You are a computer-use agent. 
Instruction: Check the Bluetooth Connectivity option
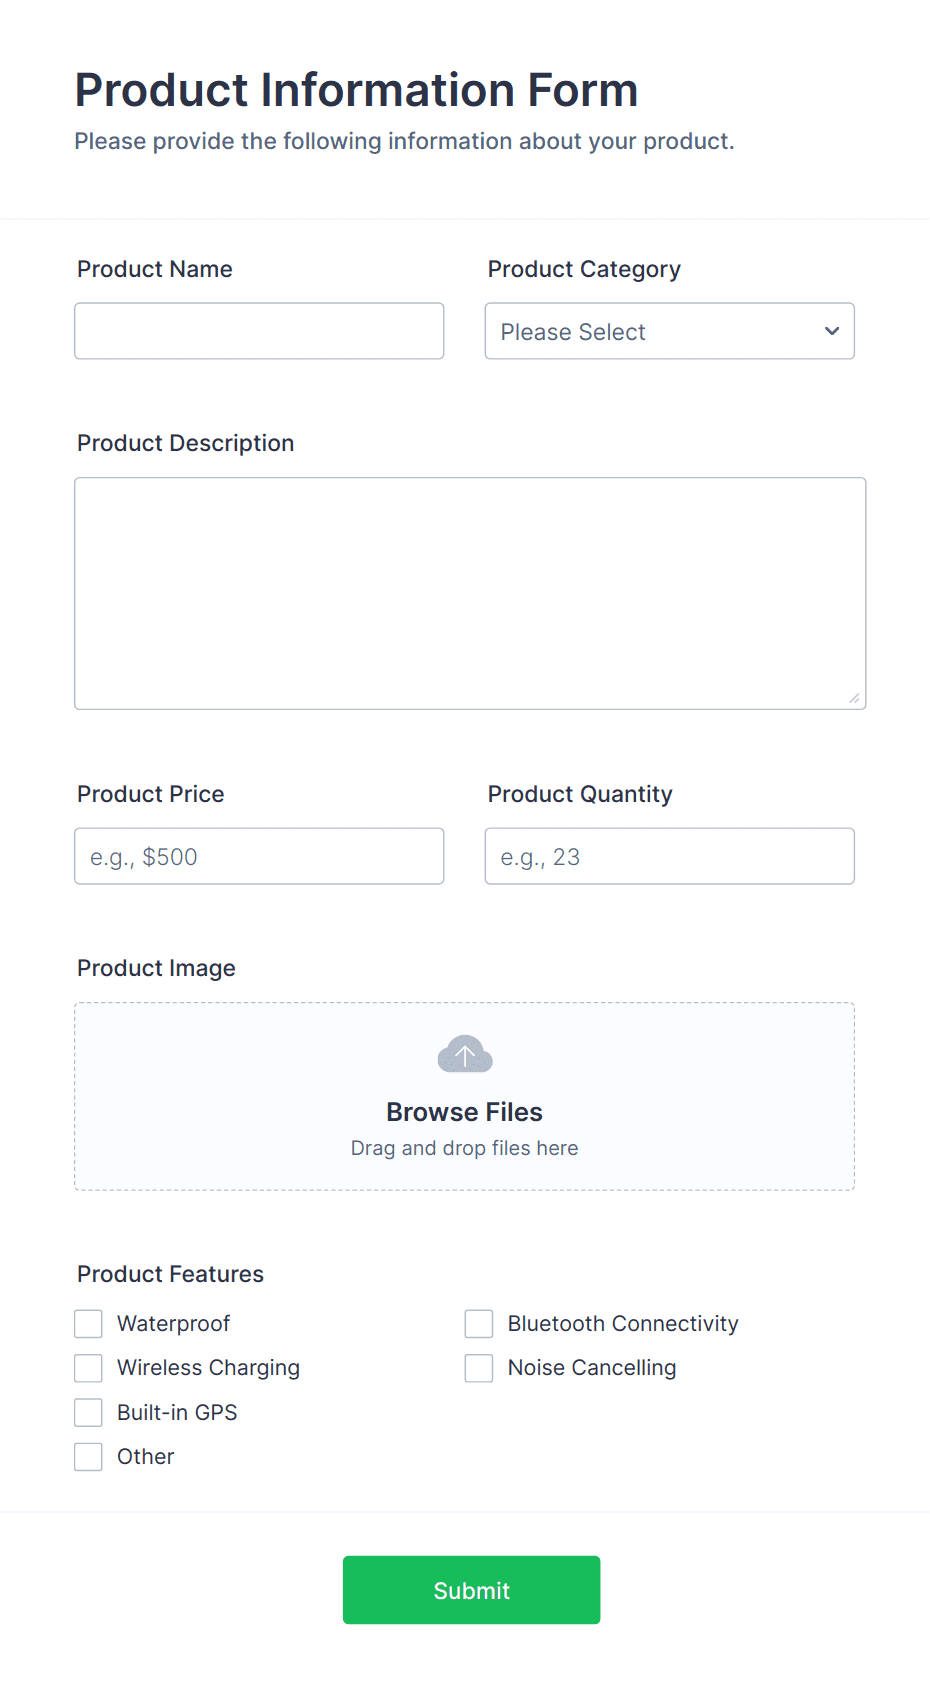[x=479, y=1323]
